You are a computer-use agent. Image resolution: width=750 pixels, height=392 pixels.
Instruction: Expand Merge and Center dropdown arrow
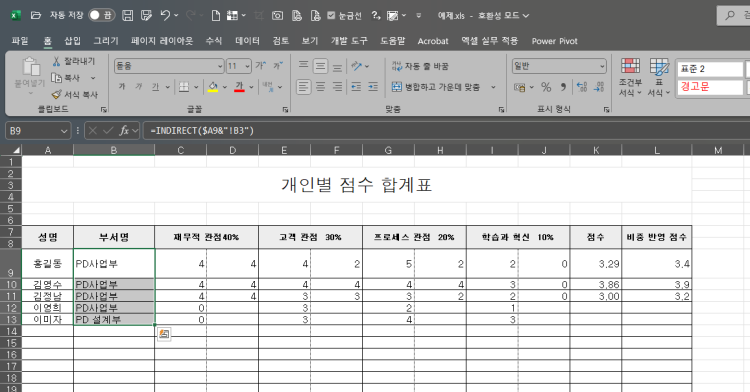(493, 87)
